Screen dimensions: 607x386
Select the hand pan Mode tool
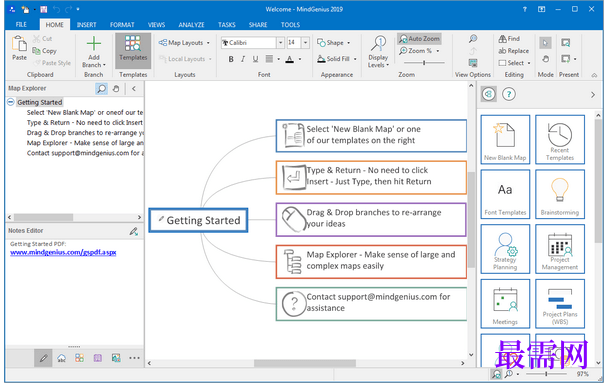point(545,59)
